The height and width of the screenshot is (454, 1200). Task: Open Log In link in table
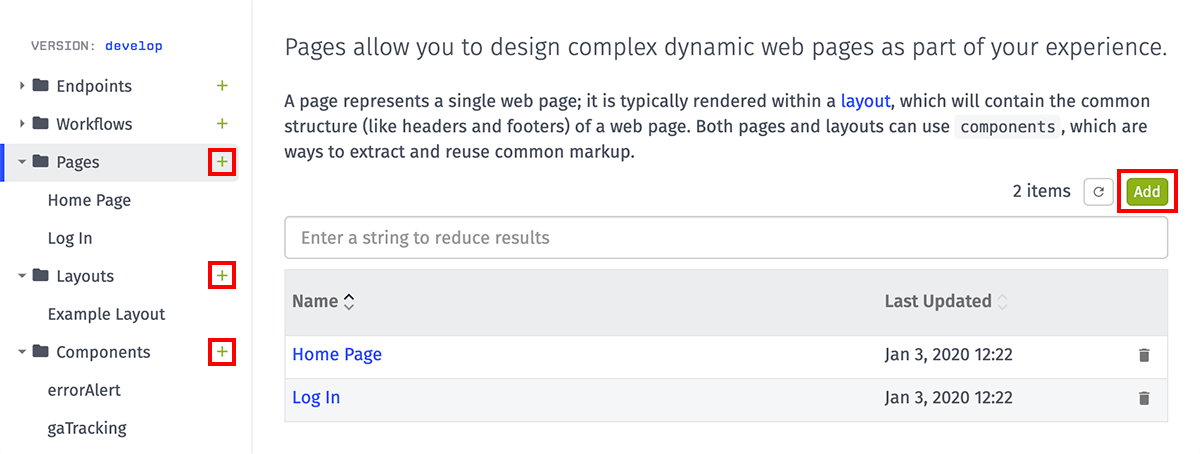point(316,397)
